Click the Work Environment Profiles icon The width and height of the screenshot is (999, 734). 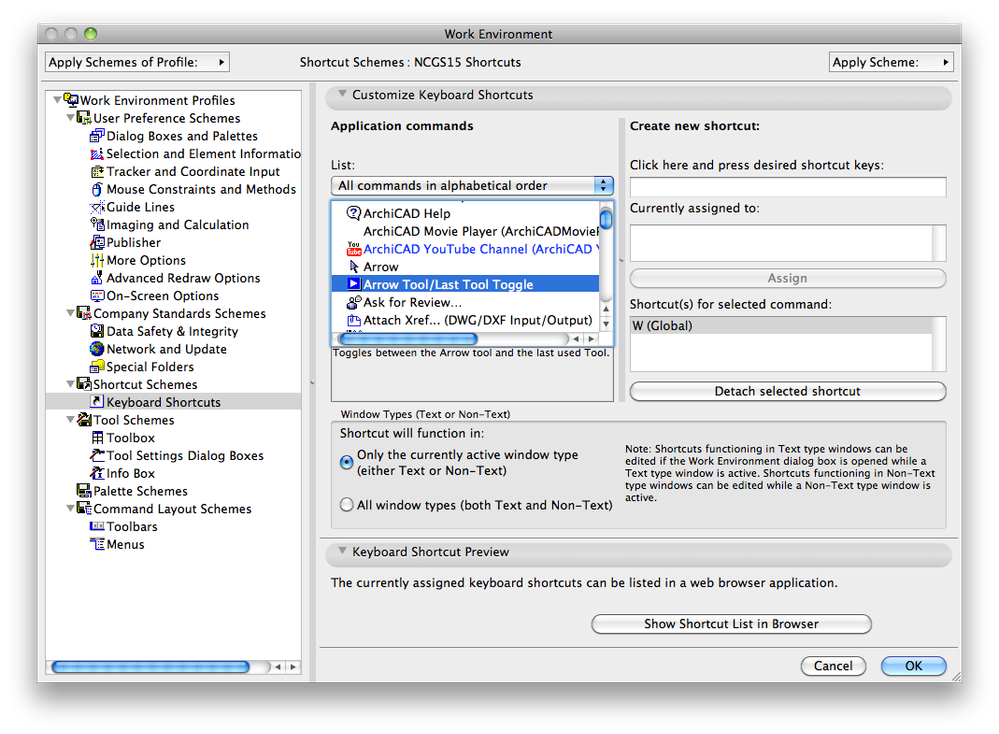71,99
